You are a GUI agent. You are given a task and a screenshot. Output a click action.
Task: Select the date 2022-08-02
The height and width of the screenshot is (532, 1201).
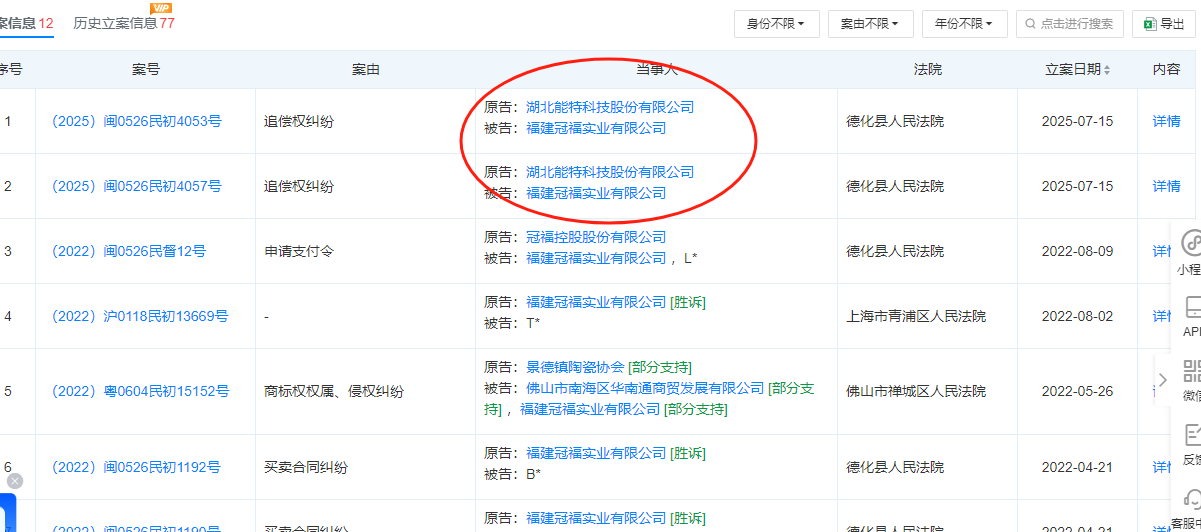[x=1077, y=317]
